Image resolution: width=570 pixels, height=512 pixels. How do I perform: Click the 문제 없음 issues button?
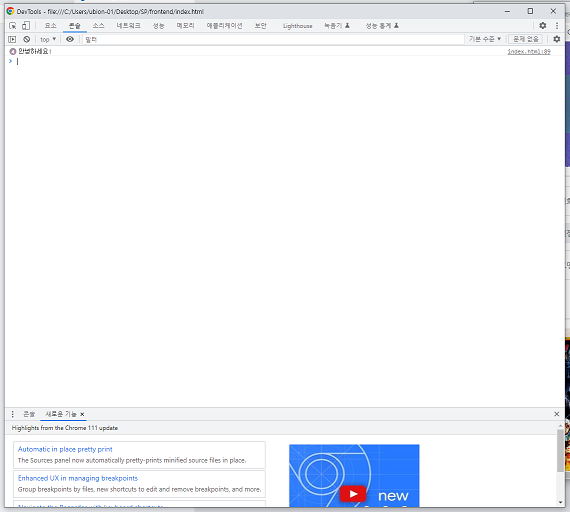click(526, 39)
